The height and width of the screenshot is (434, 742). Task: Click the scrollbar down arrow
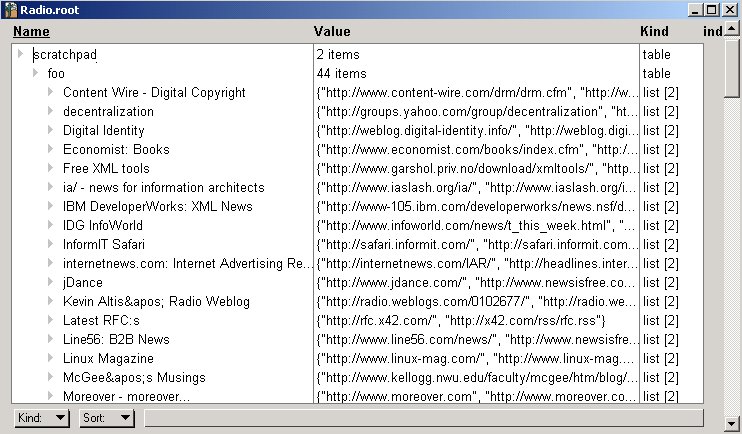732,424
